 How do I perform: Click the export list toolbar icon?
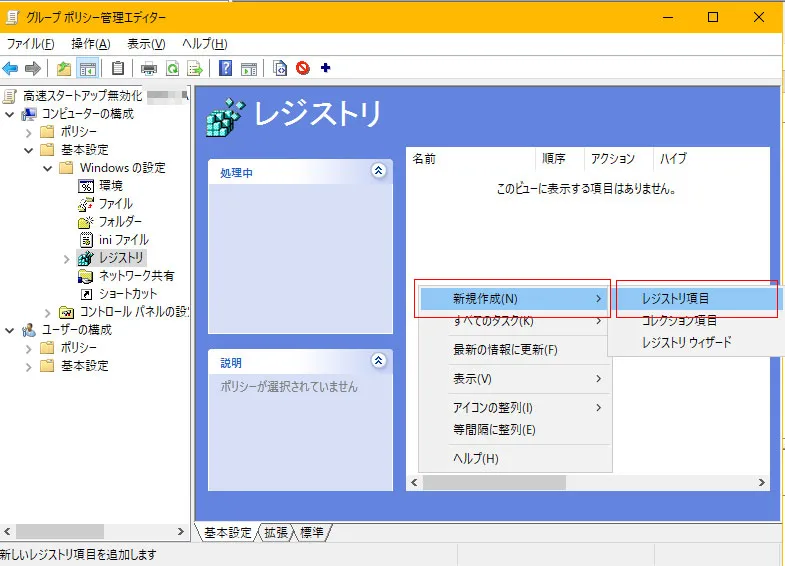click(x=195, y=68)
